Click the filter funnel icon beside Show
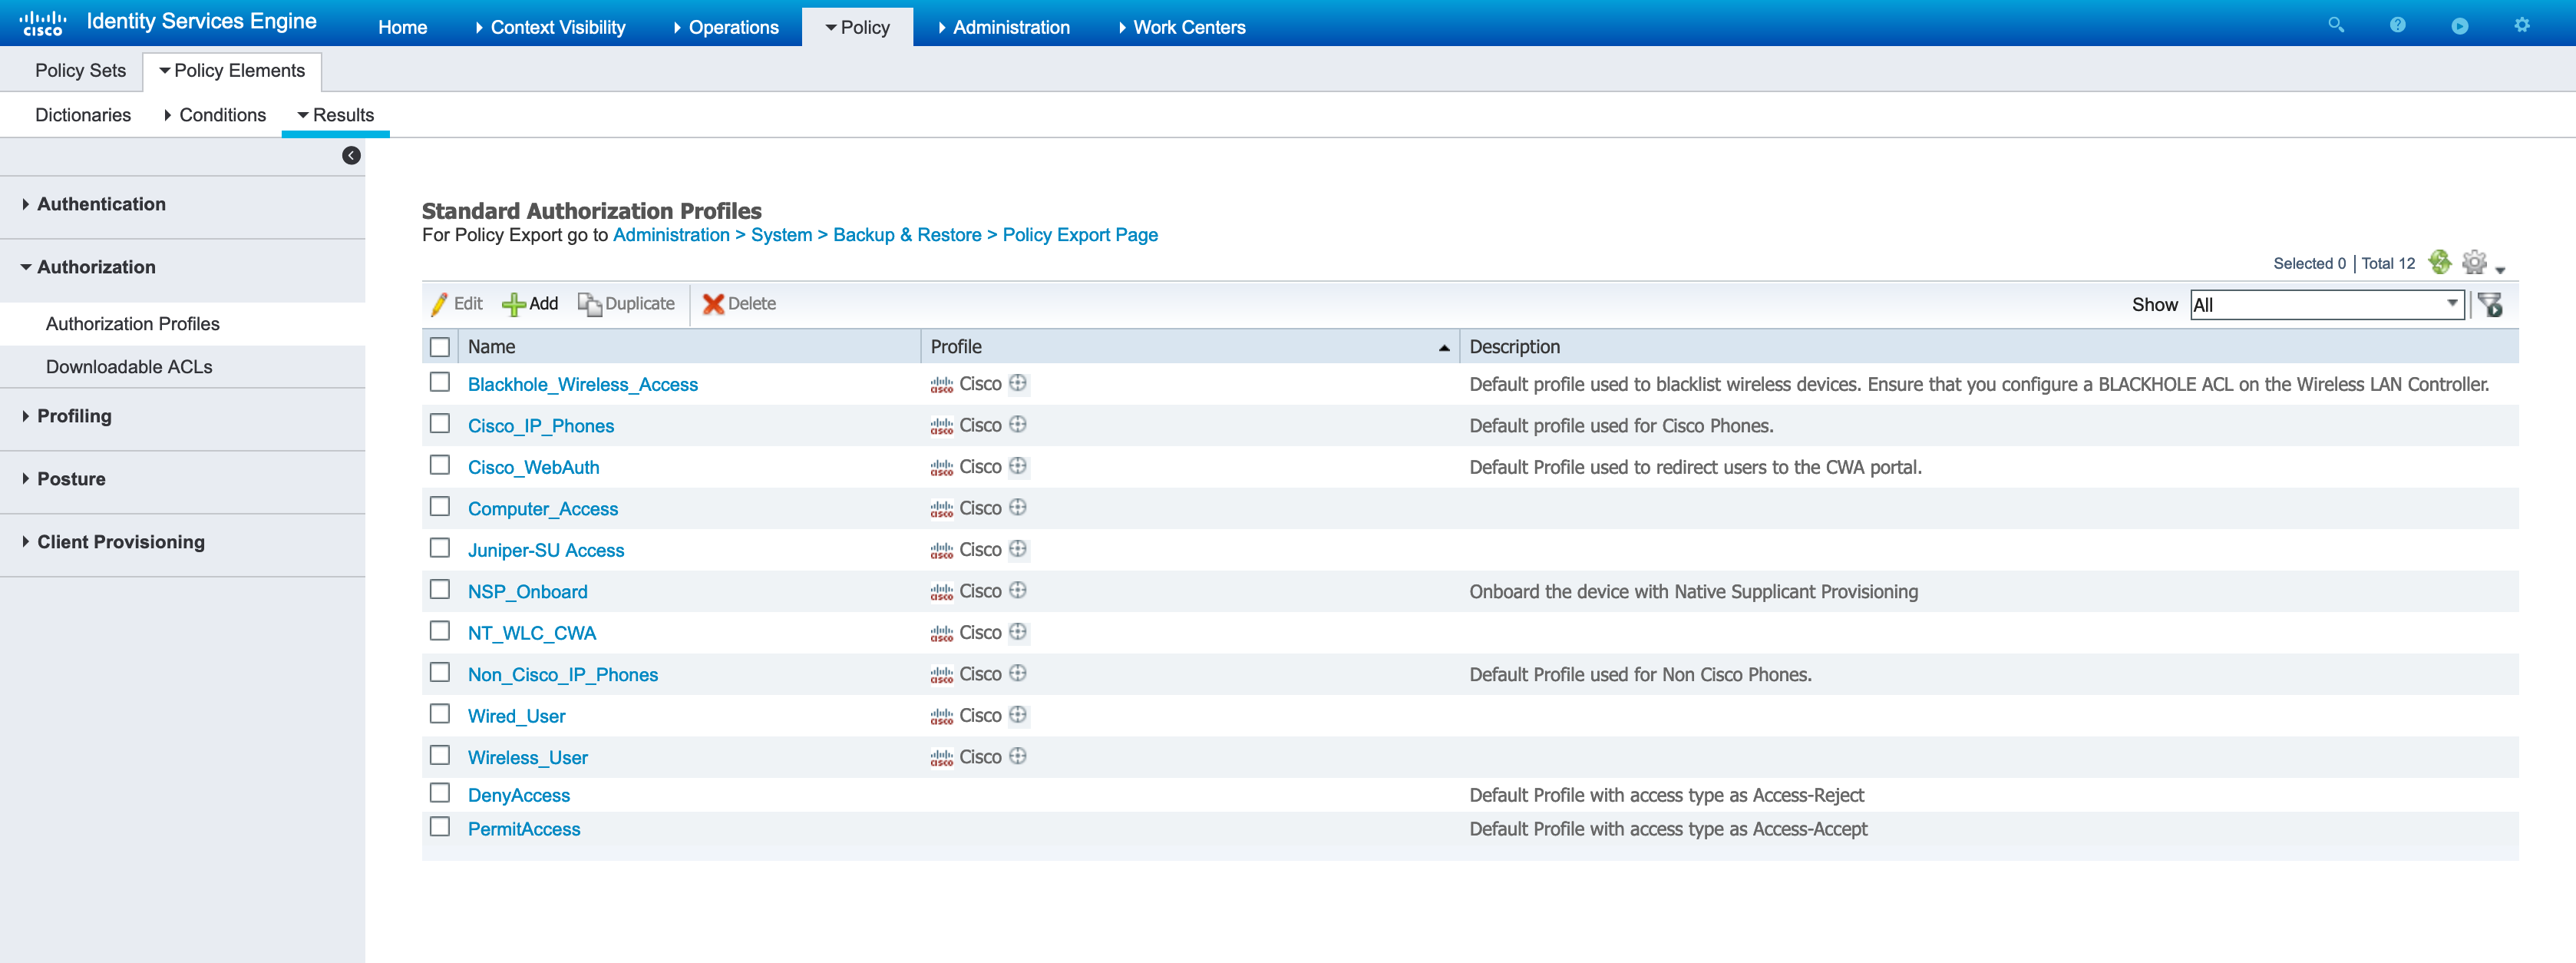The height and width of the screenshot is (963, 2576). coord(2490,304)
